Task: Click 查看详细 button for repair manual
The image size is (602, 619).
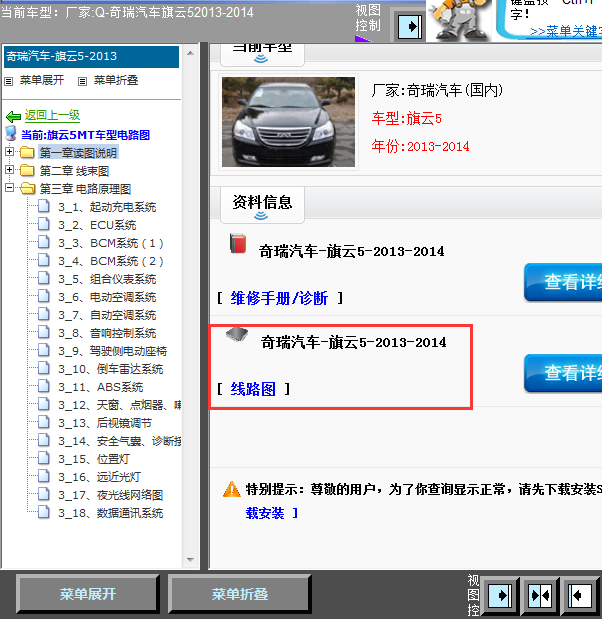Action: point(563,282)
